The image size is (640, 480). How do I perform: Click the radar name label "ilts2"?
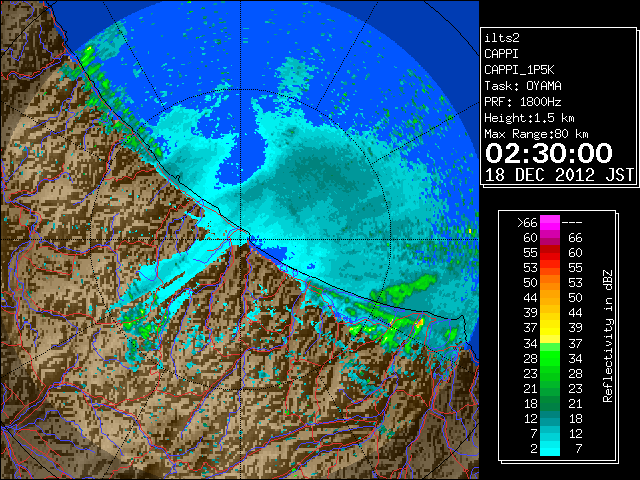[x=502, y=38]
